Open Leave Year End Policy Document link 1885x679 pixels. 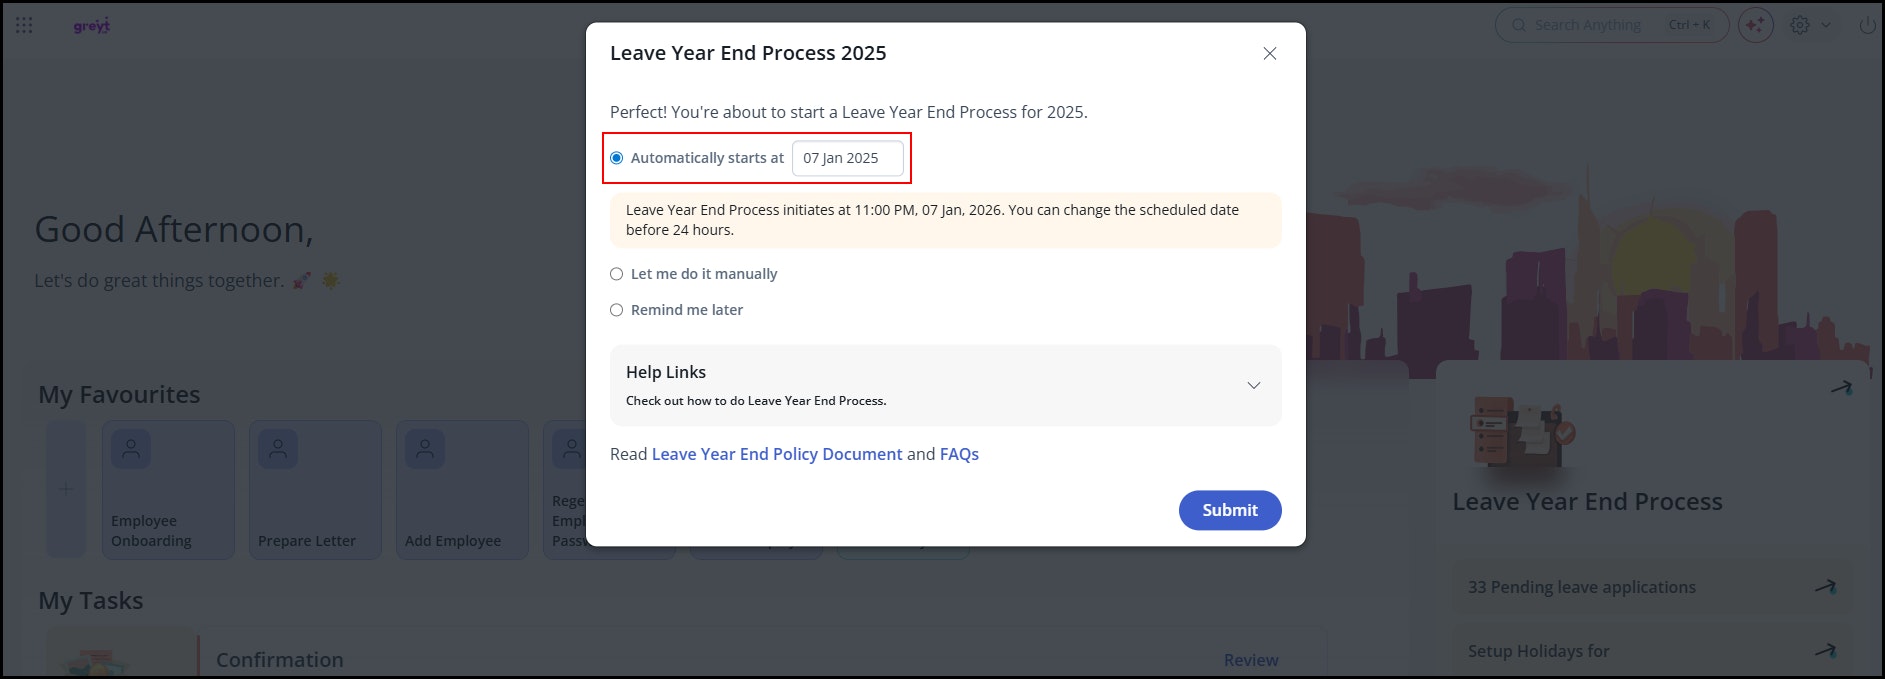click(x=777, y=454)
